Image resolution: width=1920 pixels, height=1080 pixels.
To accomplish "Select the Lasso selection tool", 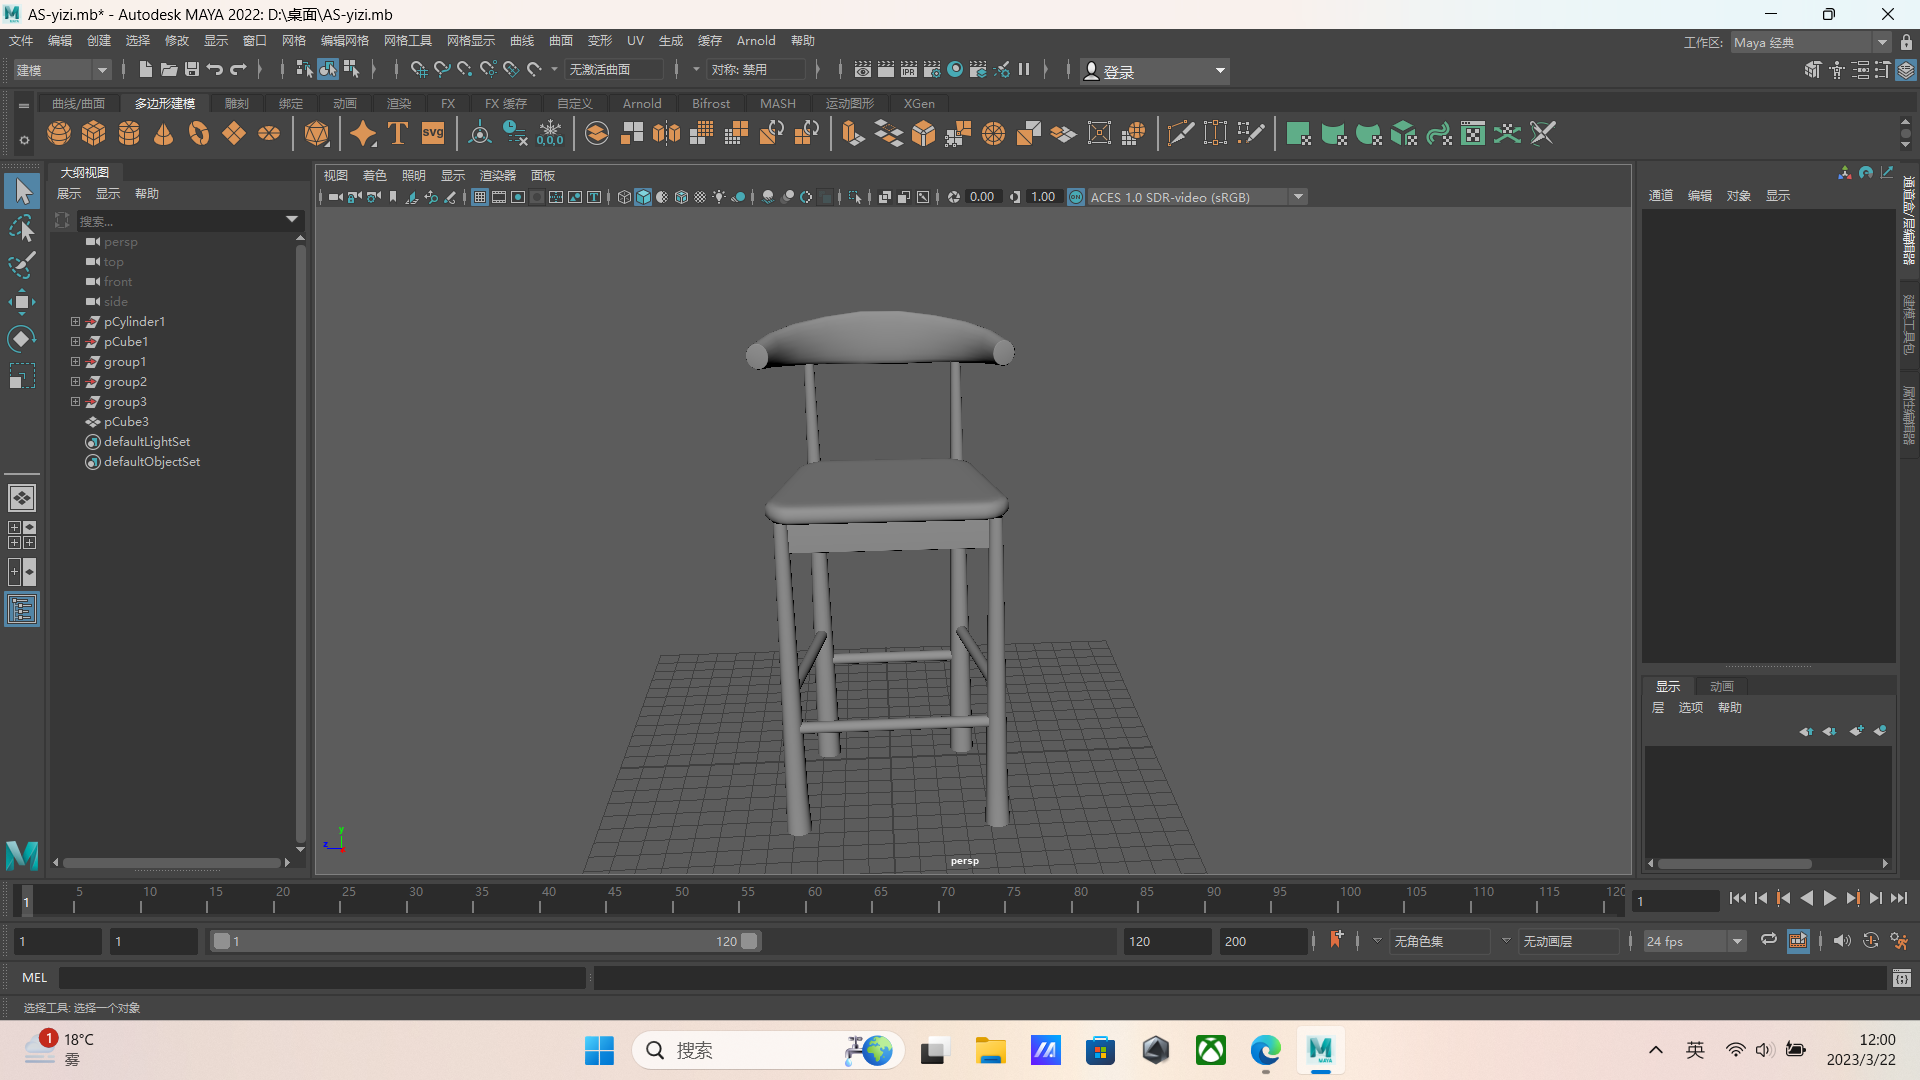I will [x=22, y=228].
